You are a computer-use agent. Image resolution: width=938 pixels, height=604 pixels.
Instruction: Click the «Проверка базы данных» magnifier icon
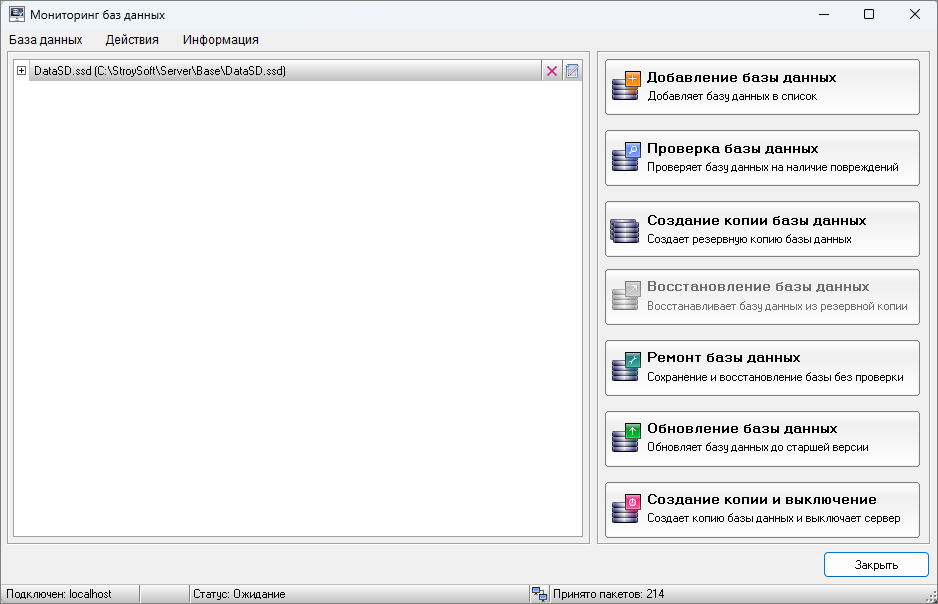(x=625, y=158)
